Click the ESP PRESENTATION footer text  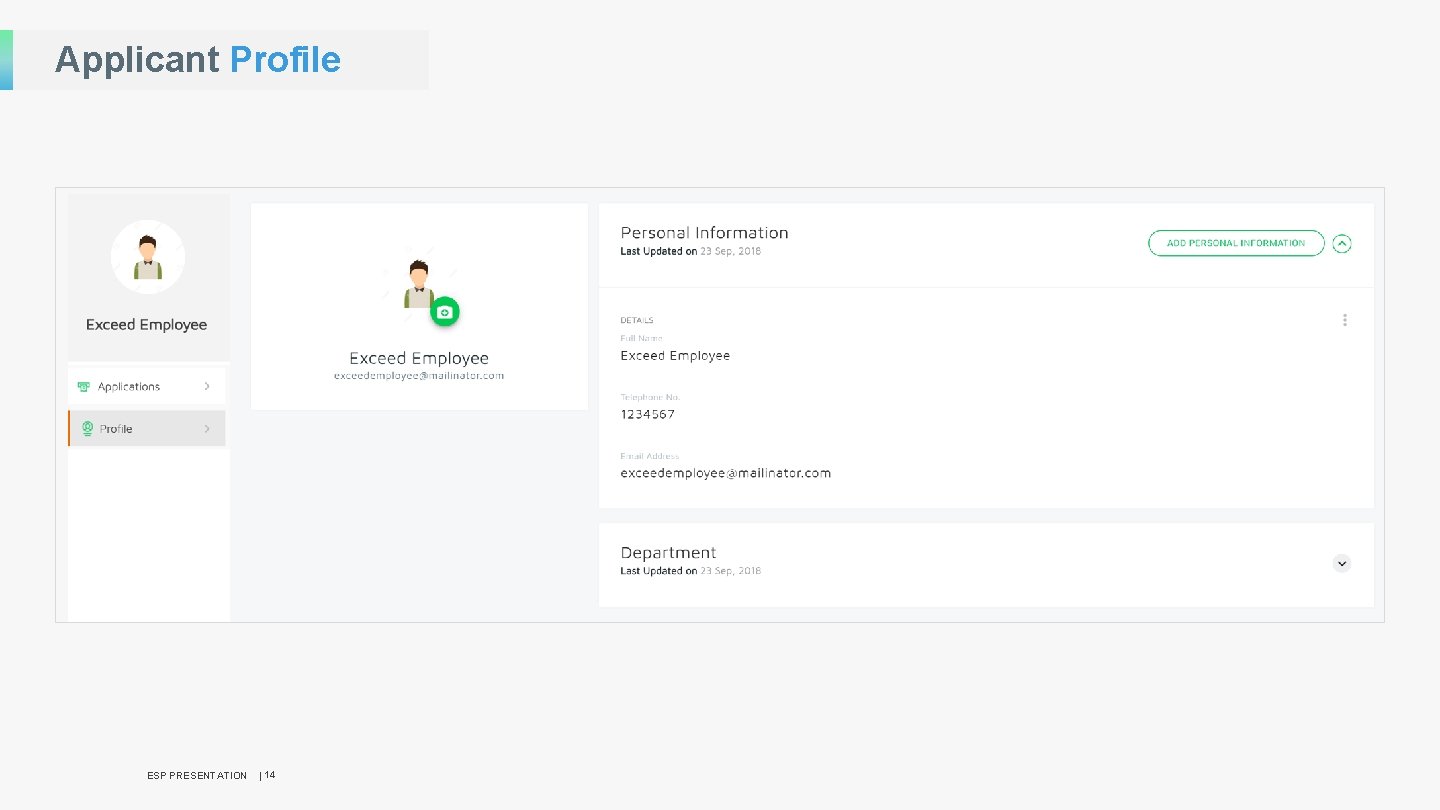coord(197,775)
